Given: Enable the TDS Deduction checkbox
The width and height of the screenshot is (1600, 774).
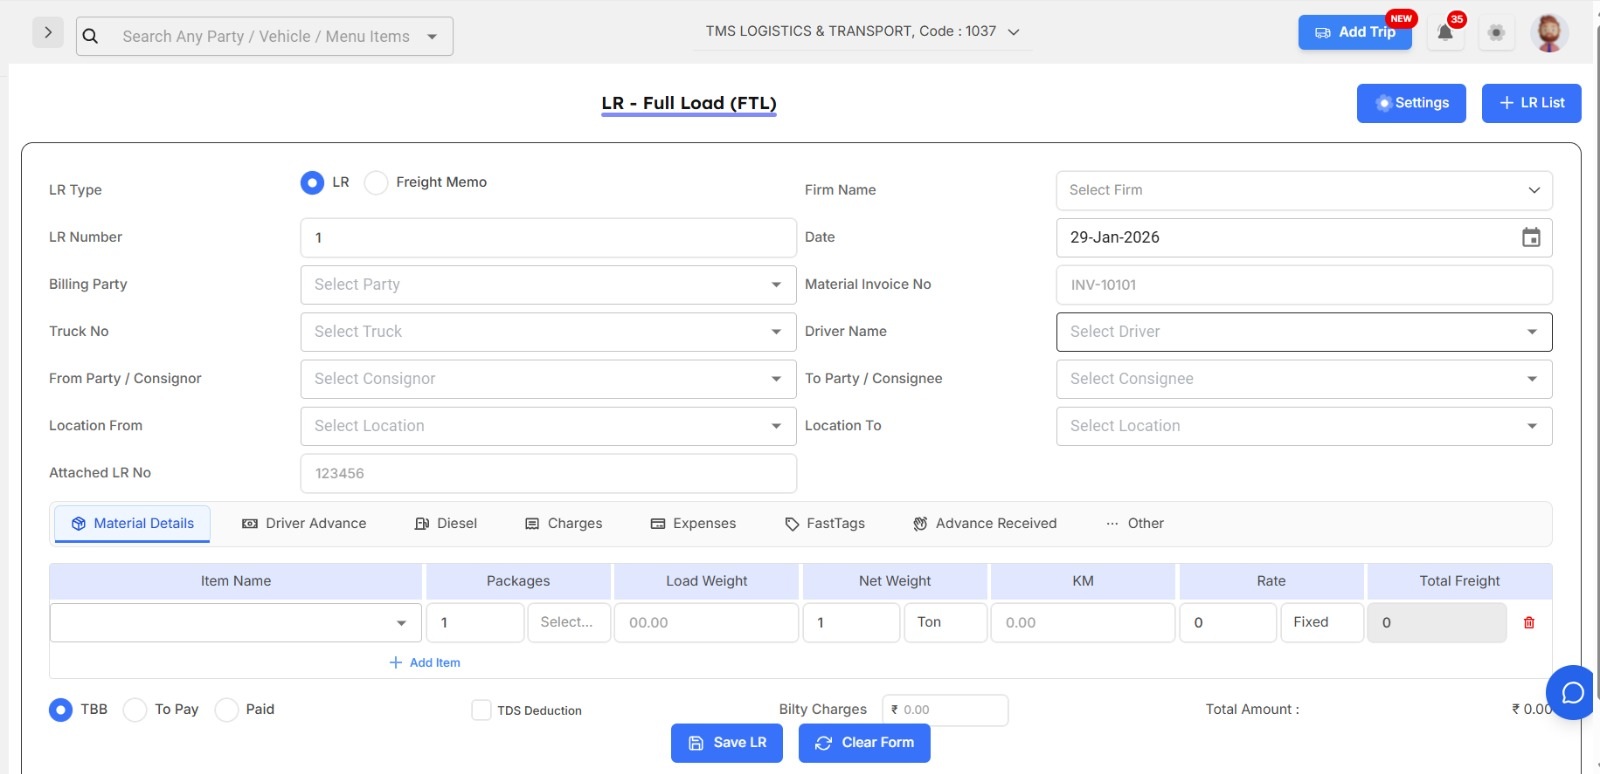Looking at the screenshot, I should point(481,710).
